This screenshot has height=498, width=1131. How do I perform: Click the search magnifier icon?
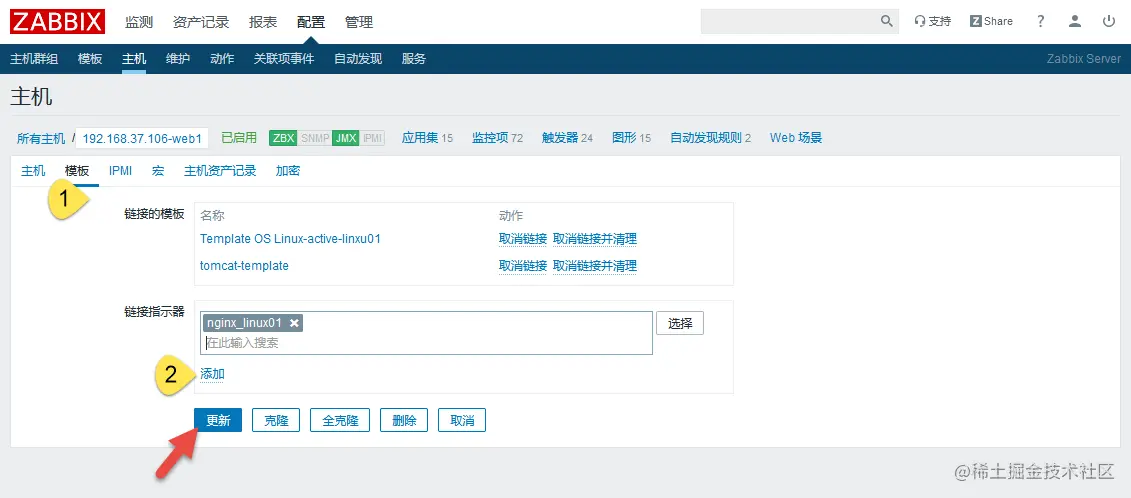pyautogui.click(x=887, y=22)
